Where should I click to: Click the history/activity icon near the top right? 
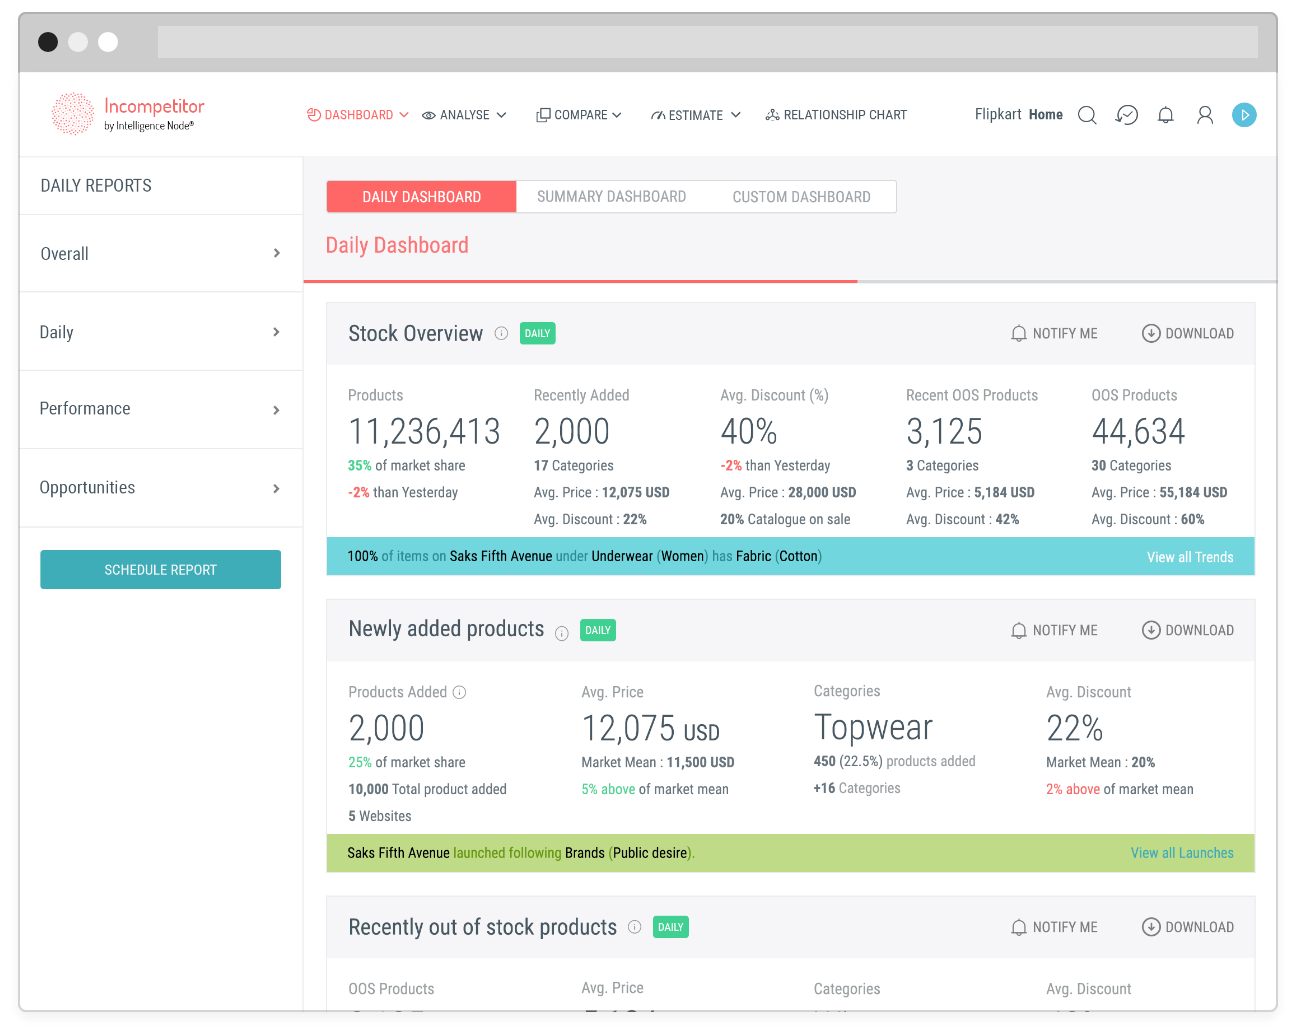pyautogui.click(x=1126, y=115)
